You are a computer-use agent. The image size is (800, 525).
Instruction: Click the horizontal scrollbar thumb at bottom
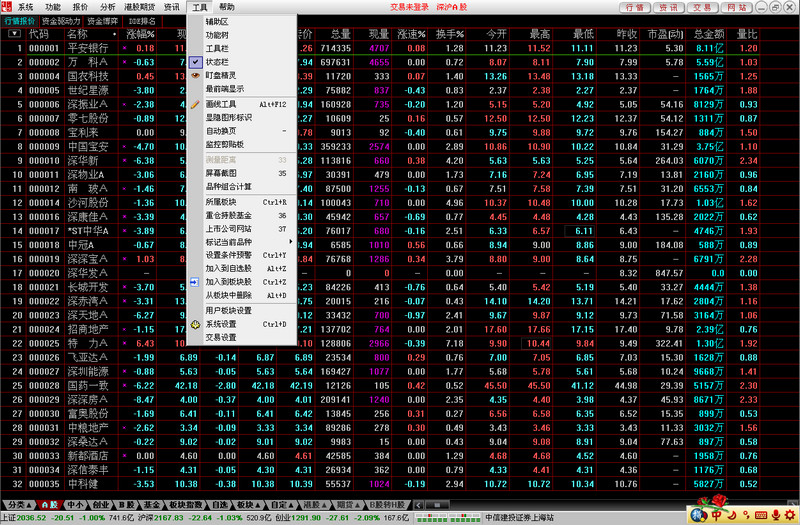coord(437,505)
